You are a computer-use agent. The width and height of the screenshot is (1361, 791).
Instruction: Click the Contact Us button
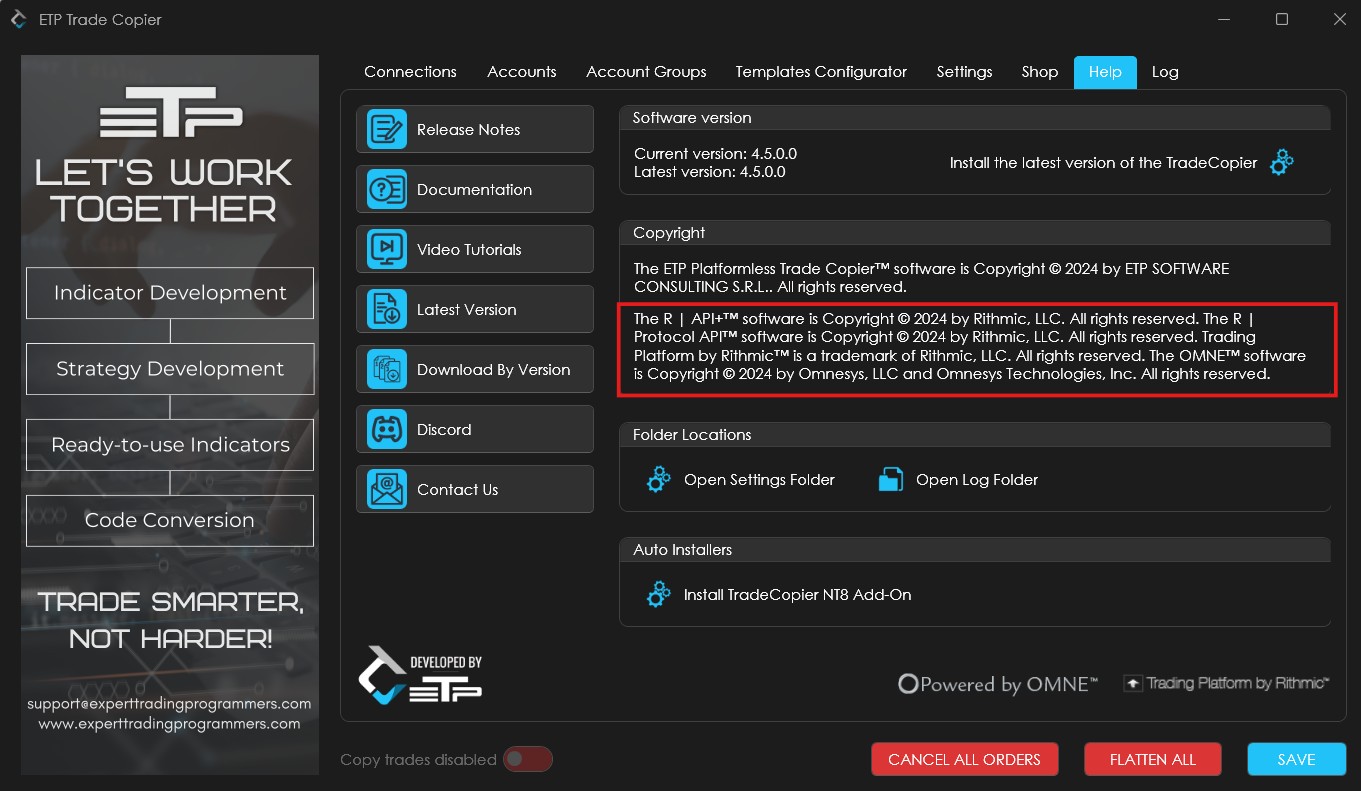click(475, 489)
